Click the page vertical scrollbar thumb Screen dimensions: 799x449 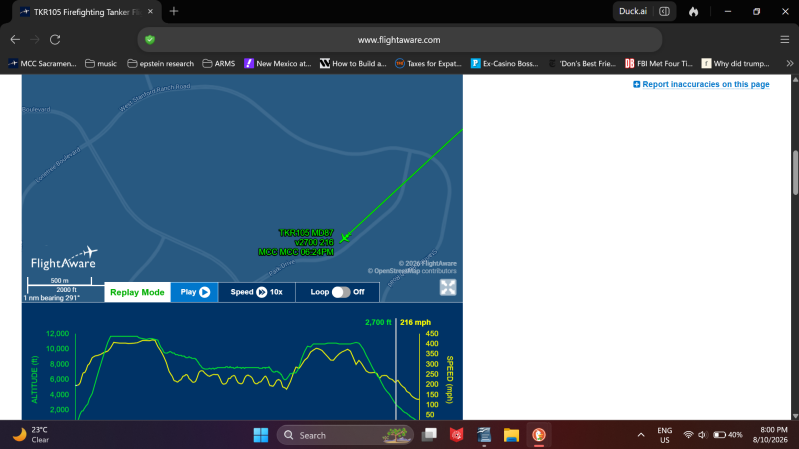pos(795,172)
